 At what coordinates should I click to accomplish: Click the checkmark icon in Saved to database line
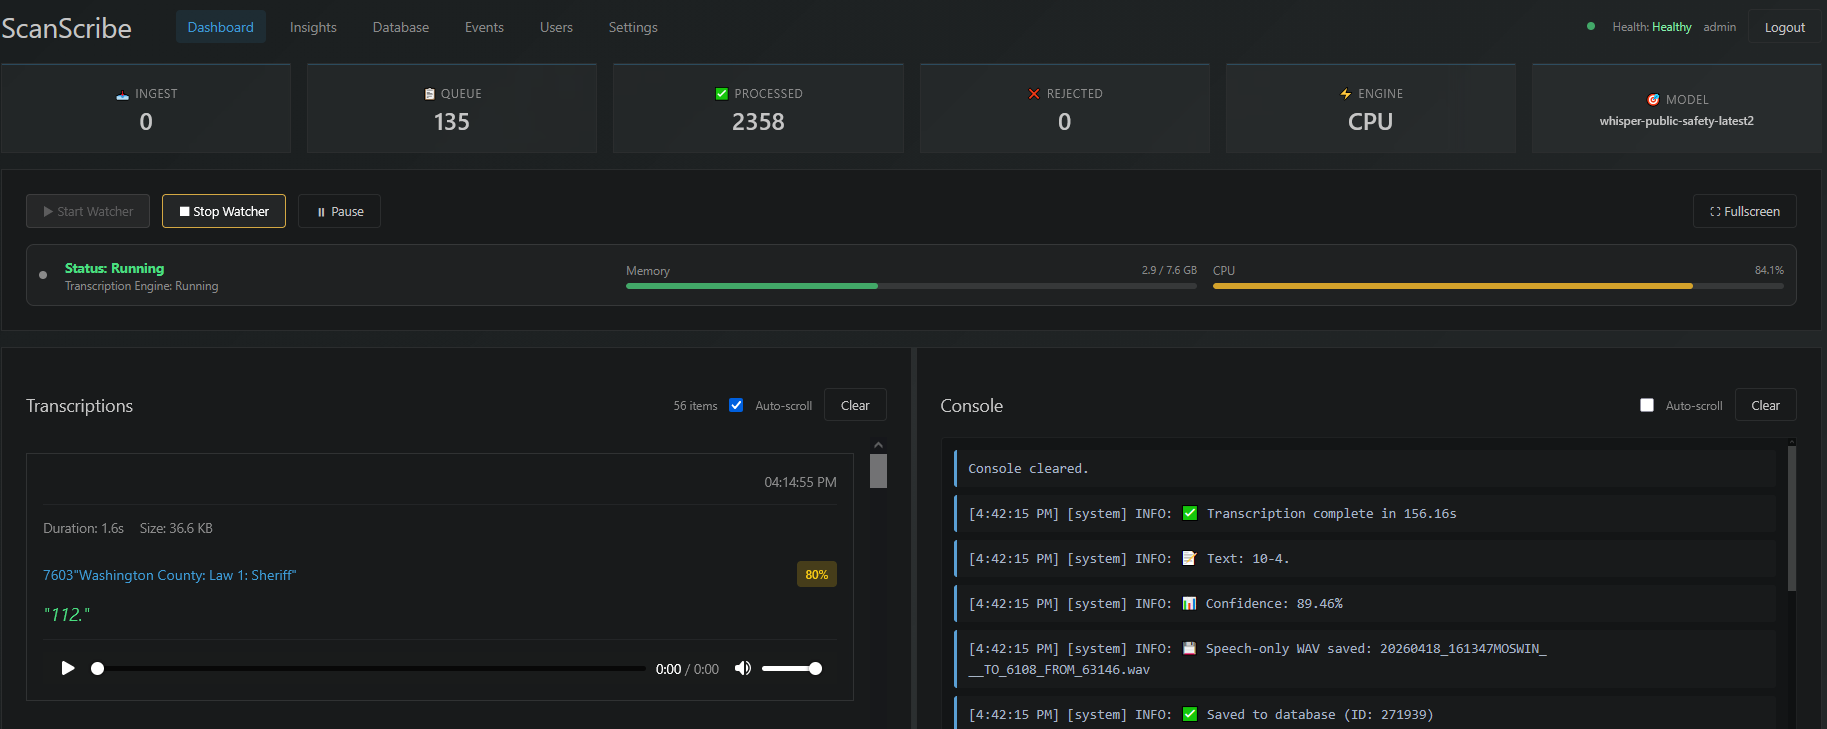click(1190, 714)
